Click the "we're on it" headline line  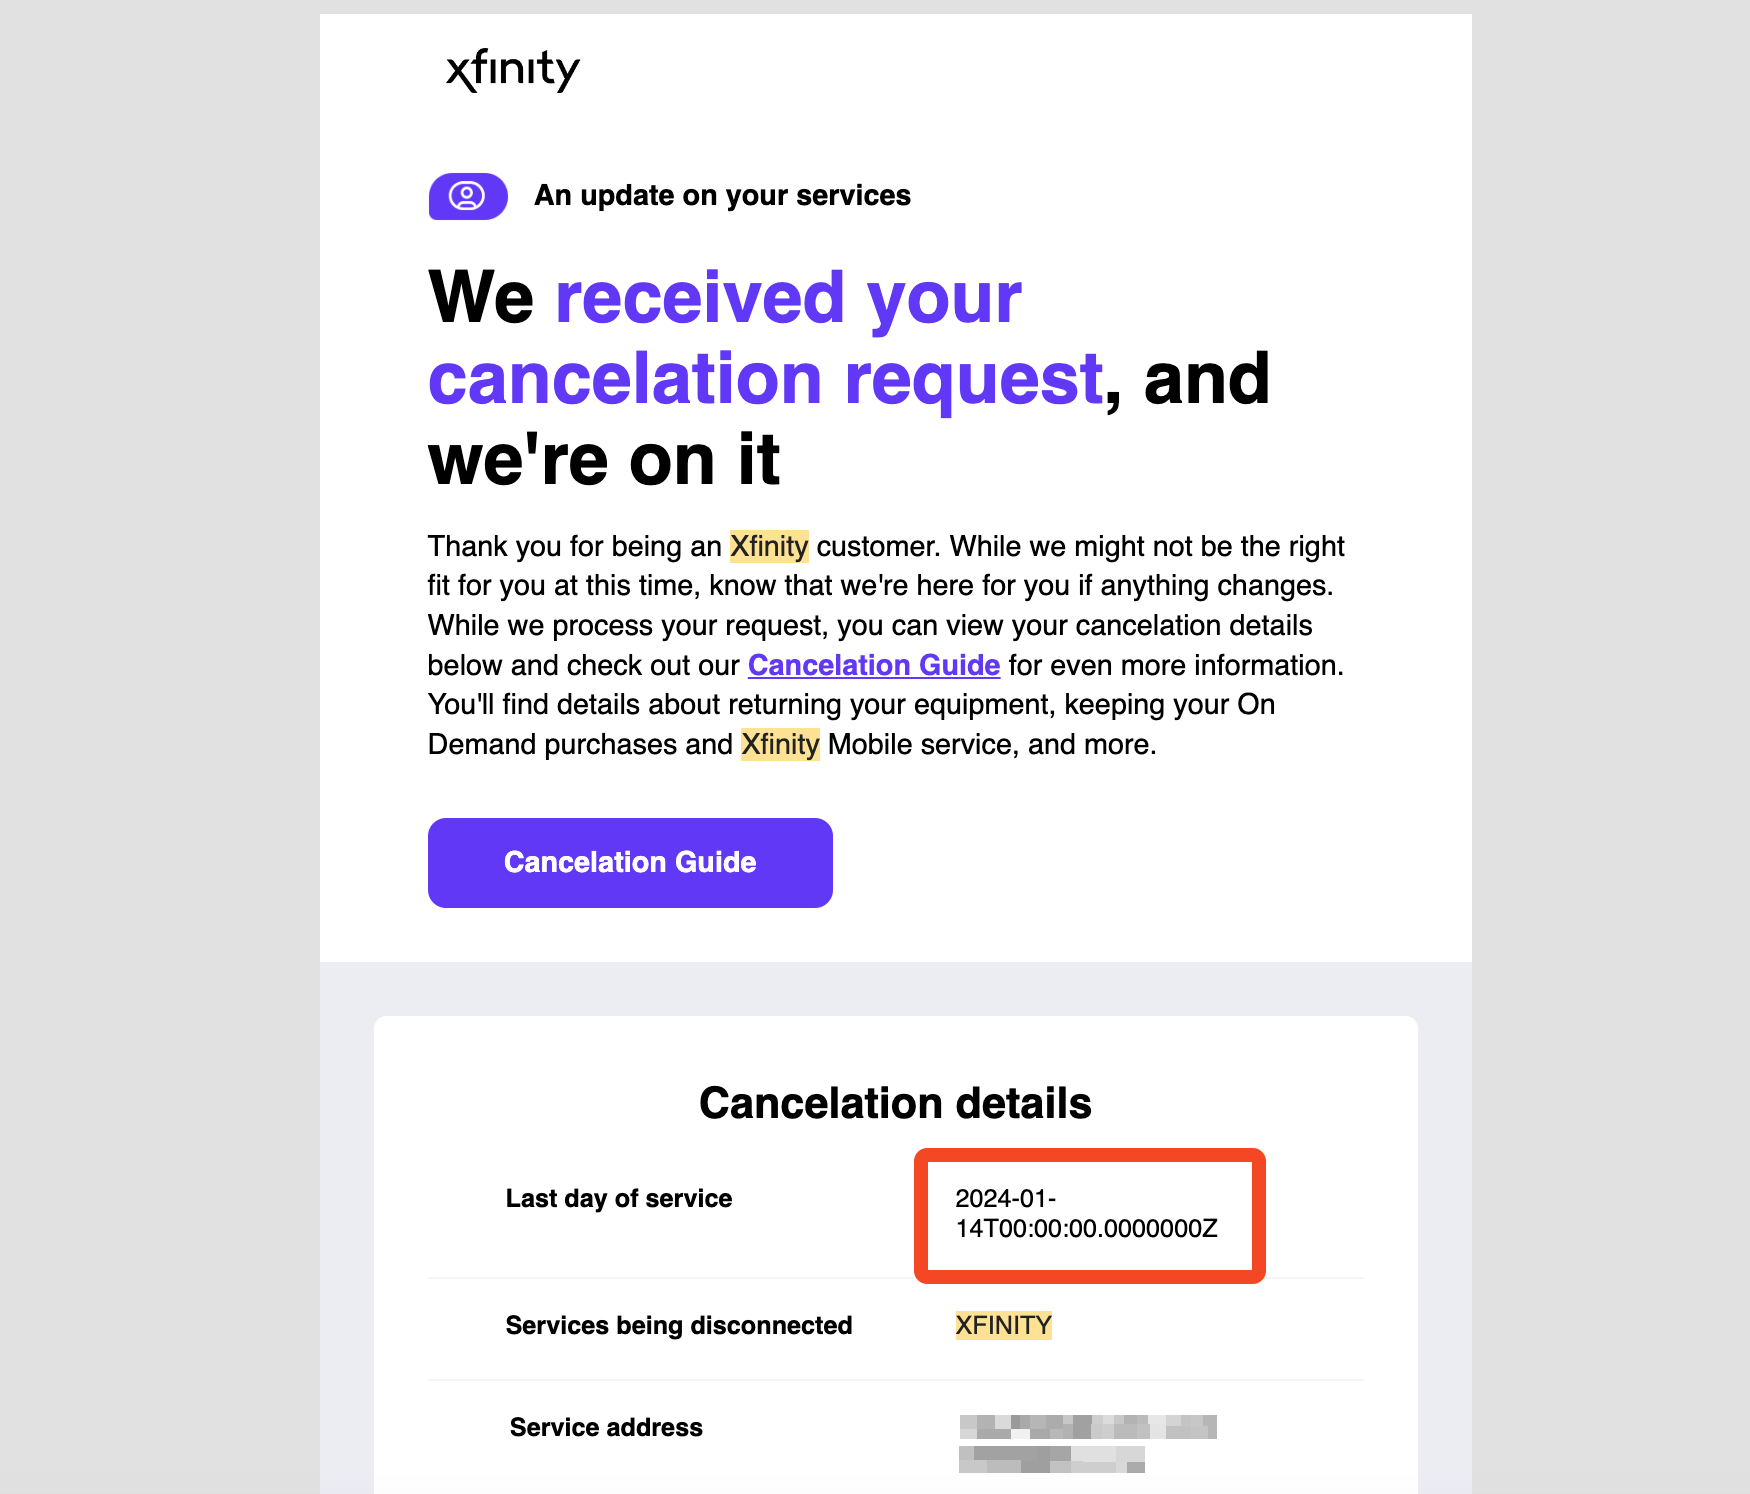click(603, 461)
